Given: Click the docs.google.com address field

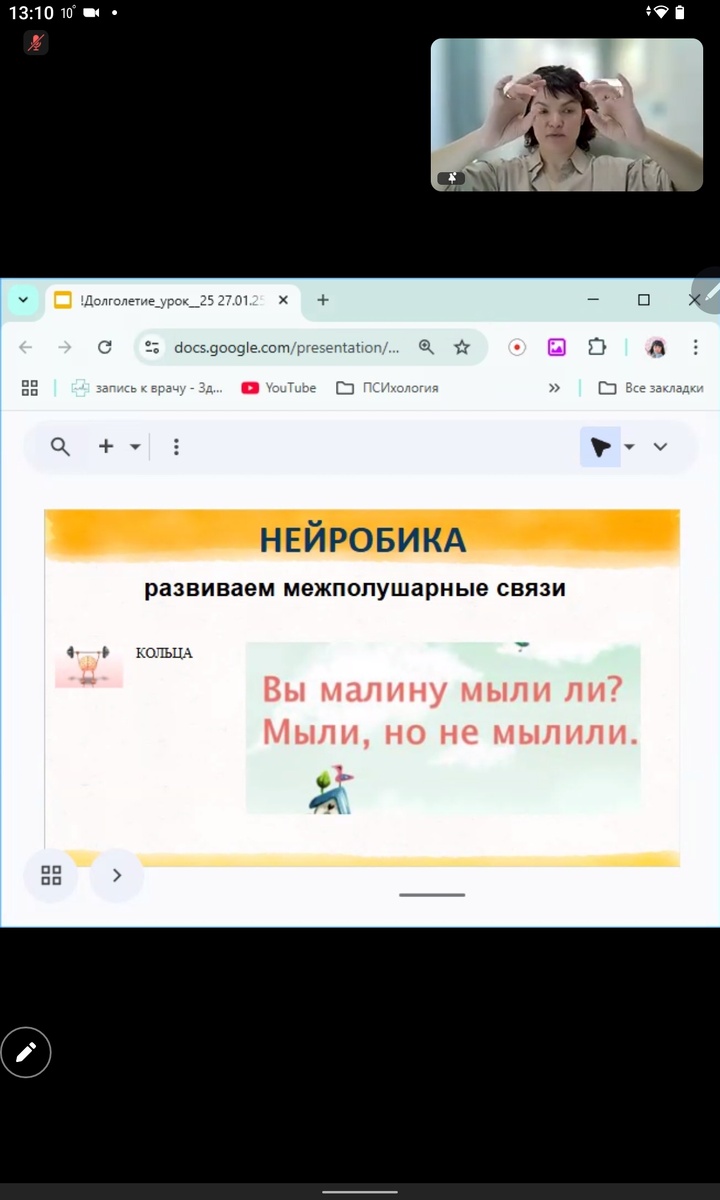Looking at the screenshot, I should (x=286, y=347).
